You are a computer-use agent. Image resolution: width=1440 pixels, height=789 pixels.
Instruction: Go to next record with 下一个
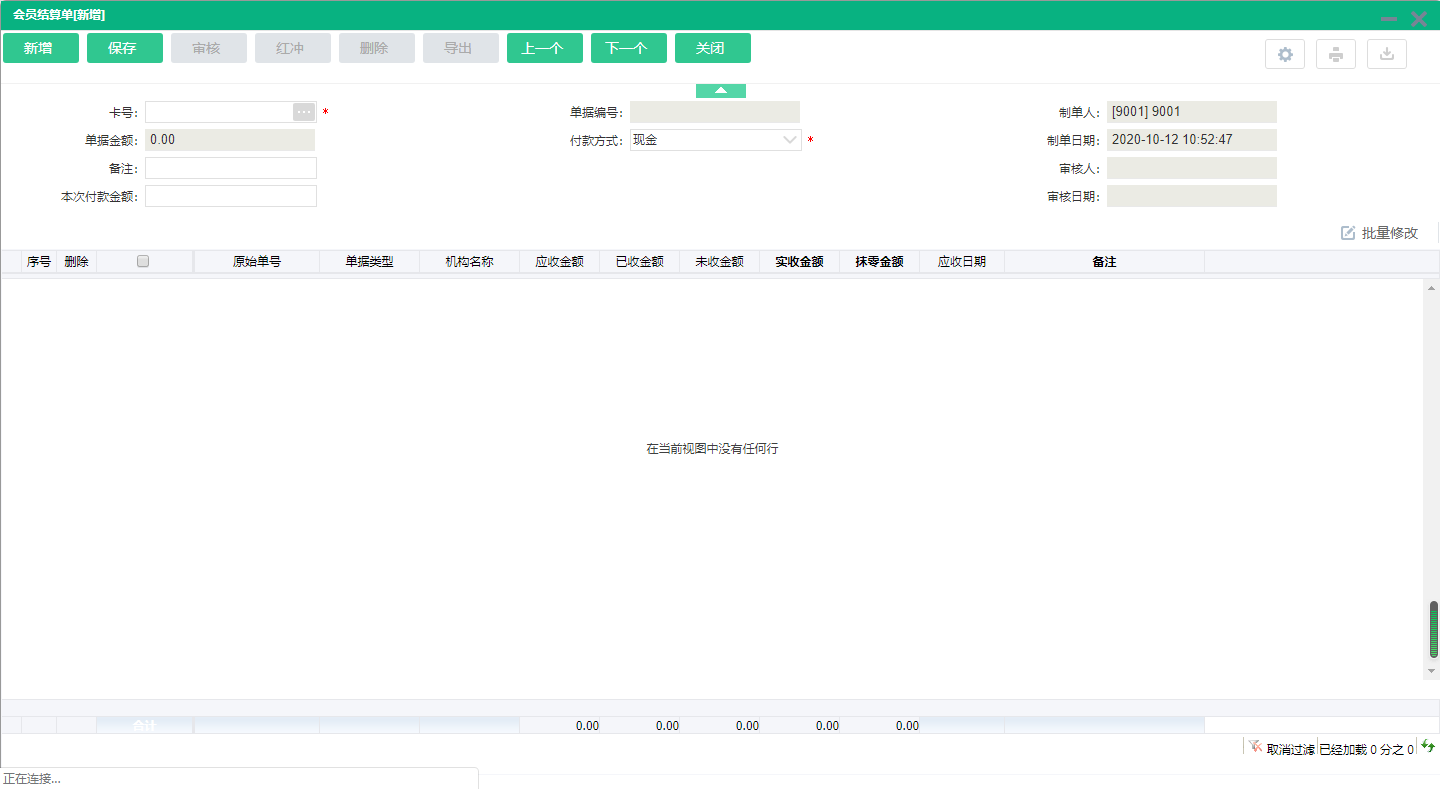point(629,48)
